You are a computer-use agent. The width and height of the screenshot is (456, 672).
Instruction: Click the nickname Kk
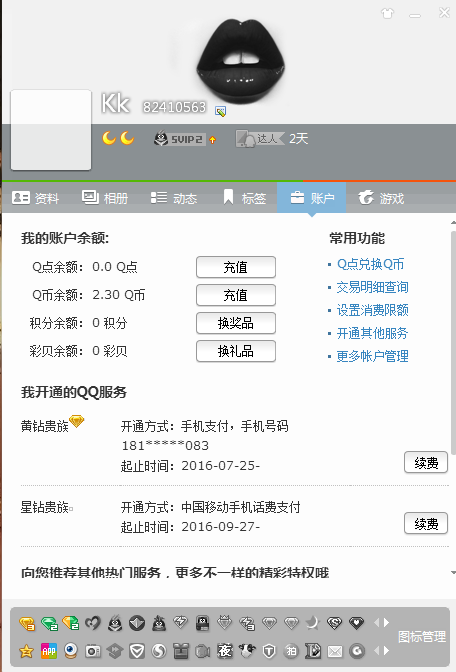pyautogui.click(x=115, y=104)
